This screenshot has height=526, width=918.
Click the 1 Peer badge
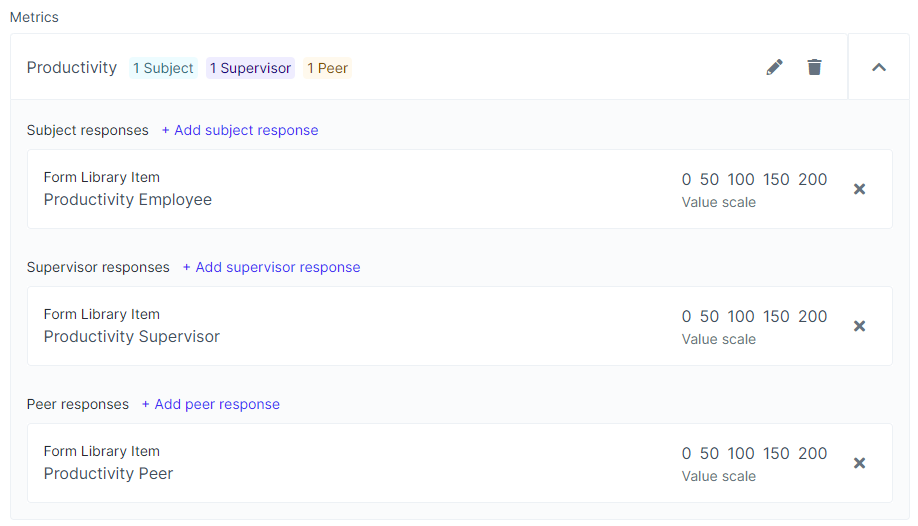point(327,68)
